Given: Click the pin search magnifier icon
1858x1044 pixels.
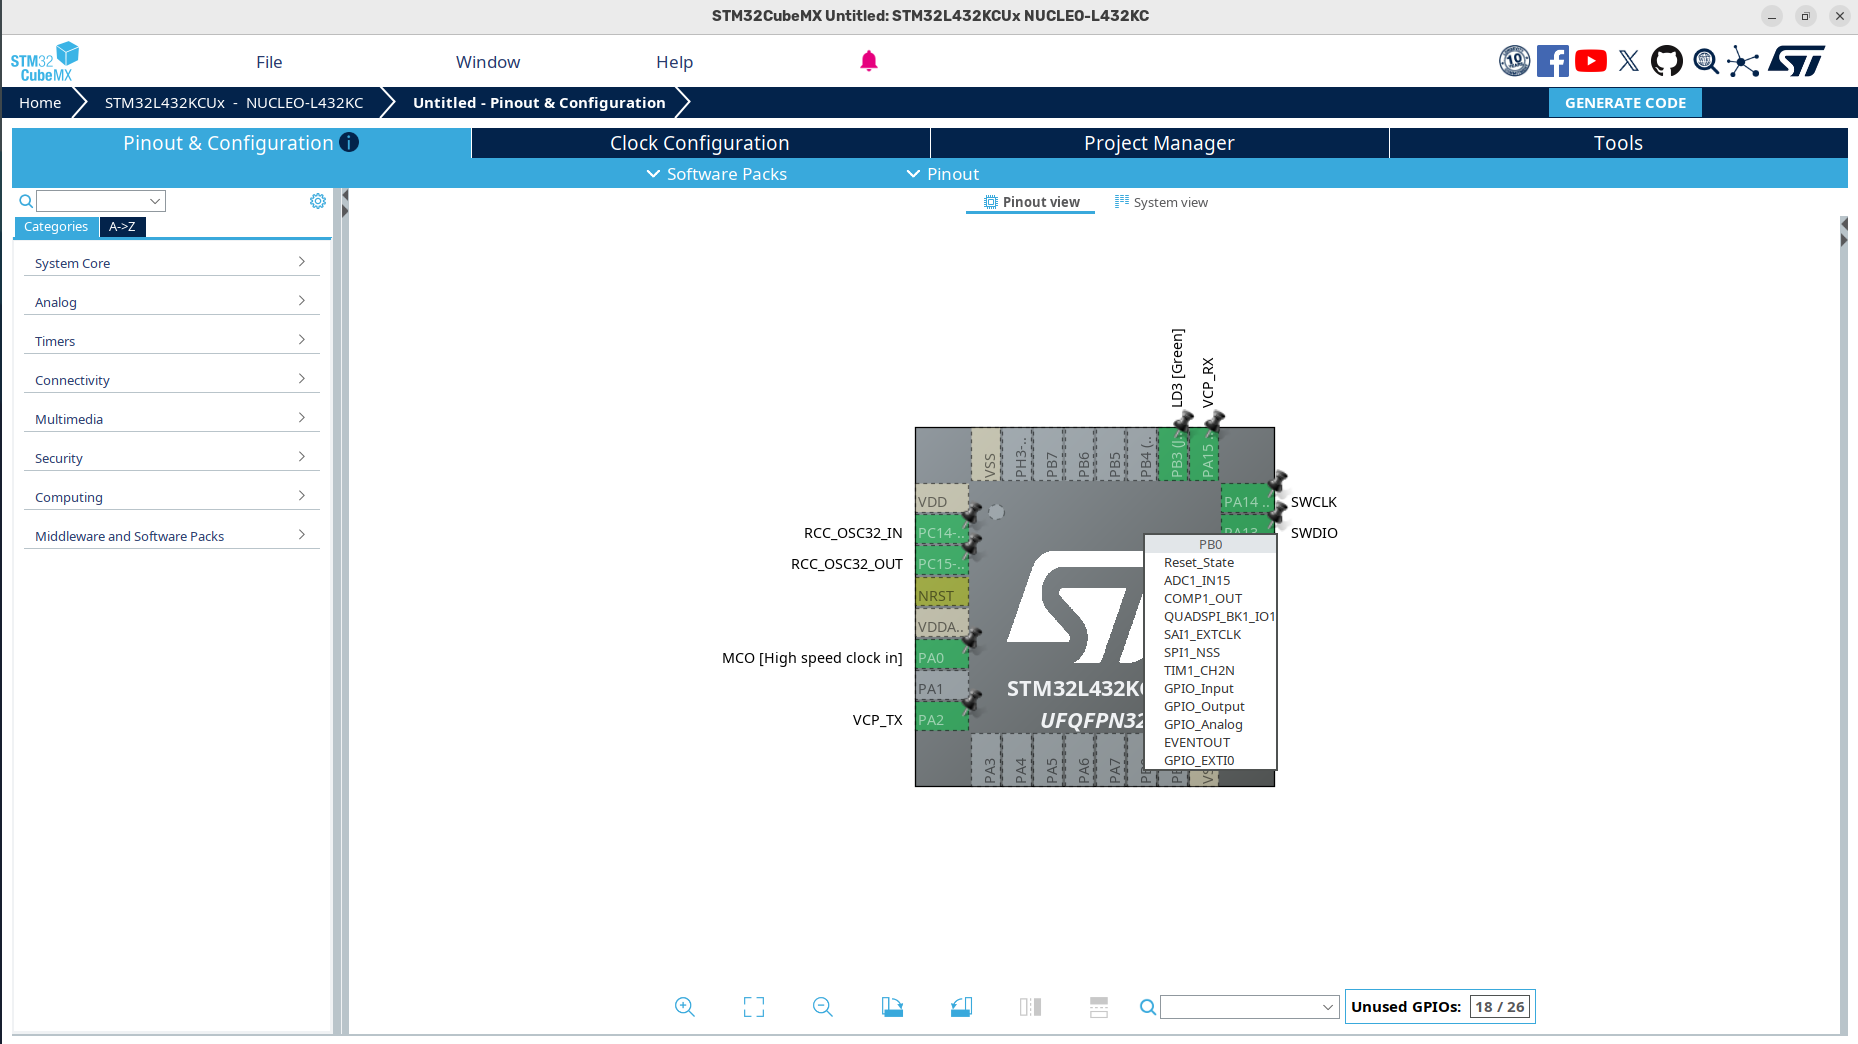Looking at the screenshot, I should click(x=1148, y=1007).
